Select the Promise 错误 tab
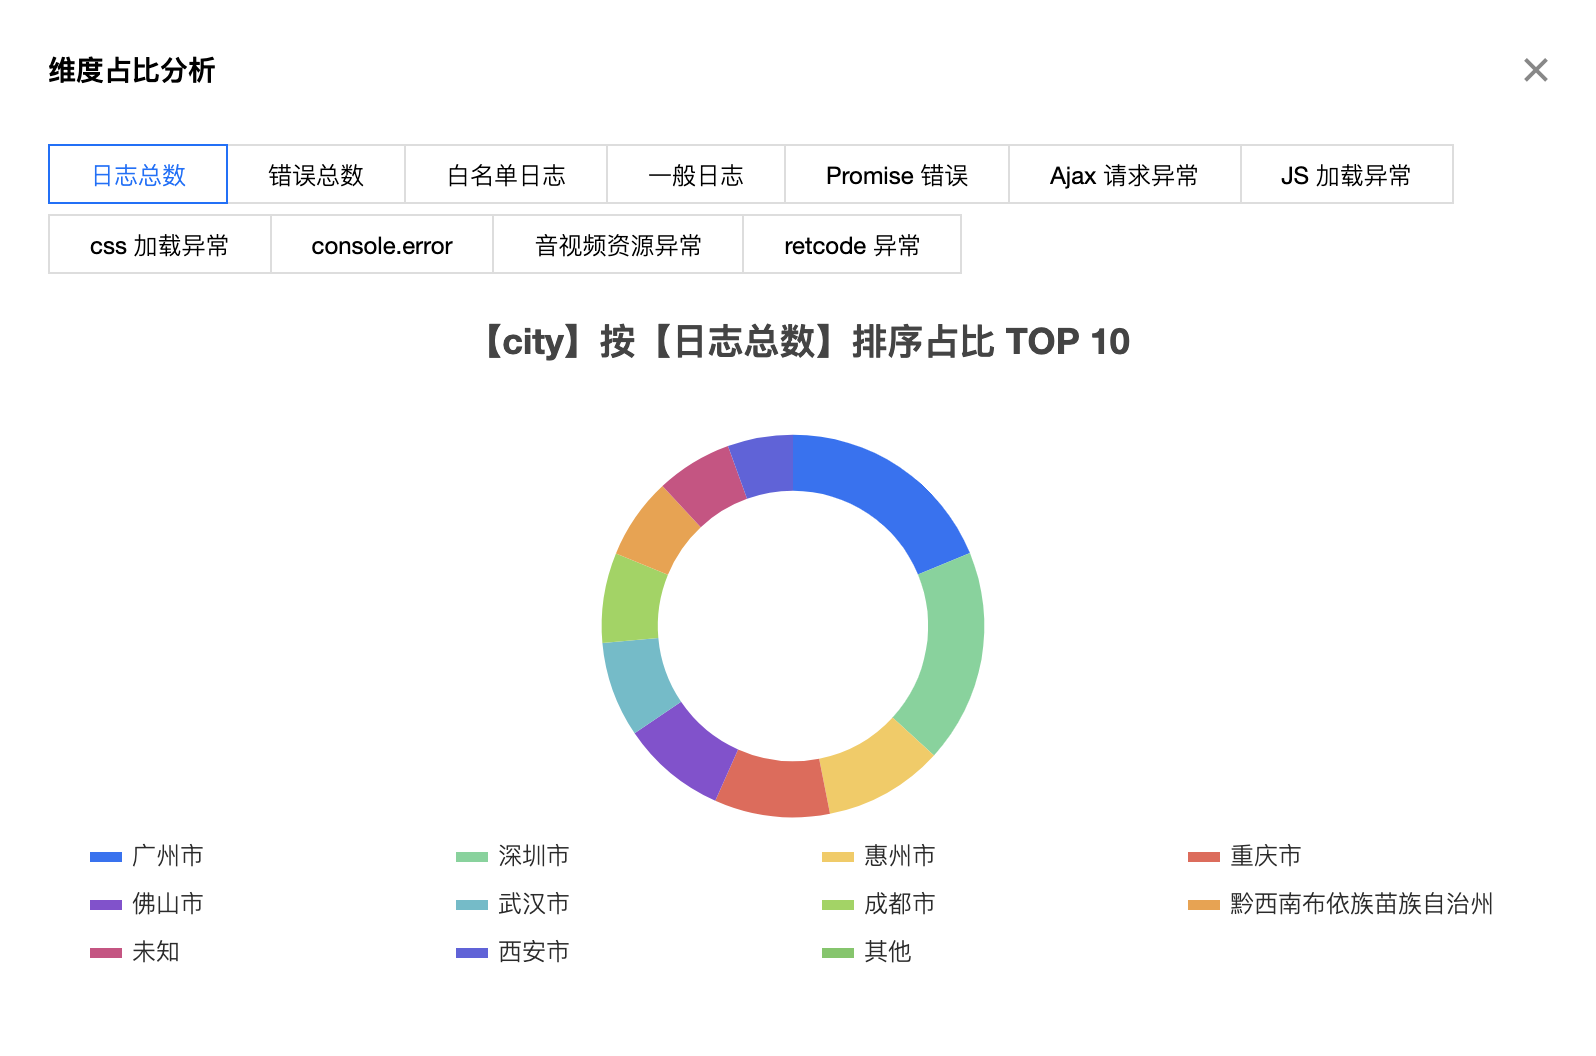Screen dimensions: 1596x1056 coord(897,175)
